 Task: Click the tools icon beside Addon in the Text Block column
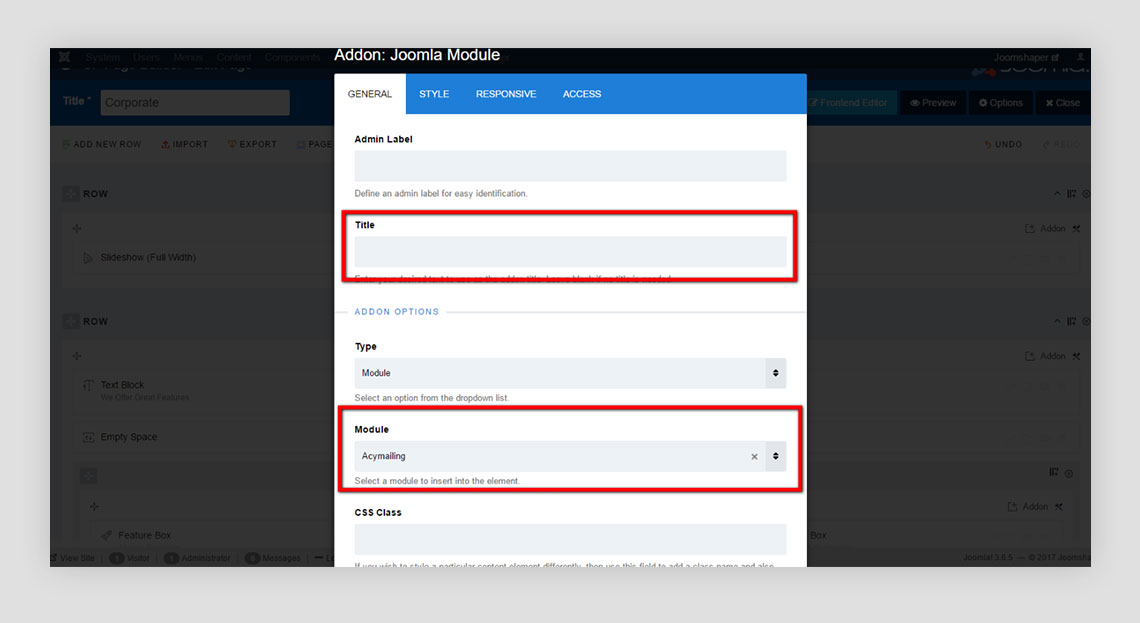click(x=1076, y=356)
